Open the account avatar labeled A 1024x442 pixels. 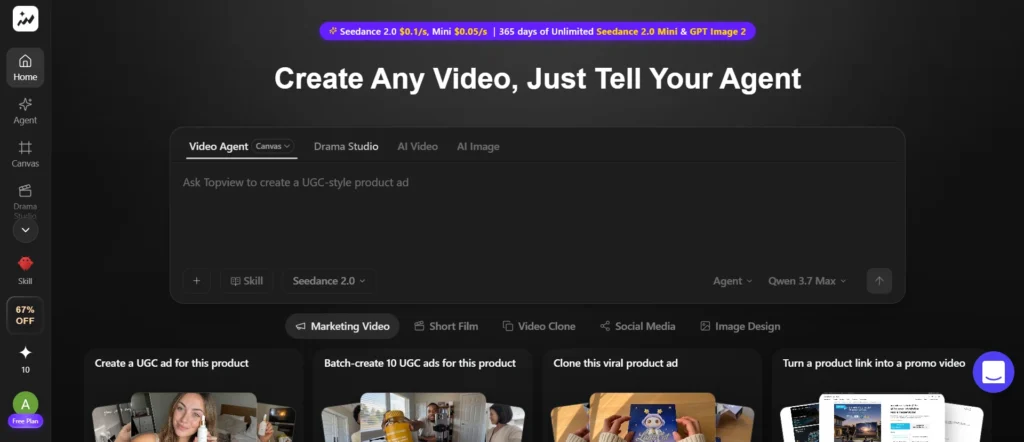pos(25,404)
